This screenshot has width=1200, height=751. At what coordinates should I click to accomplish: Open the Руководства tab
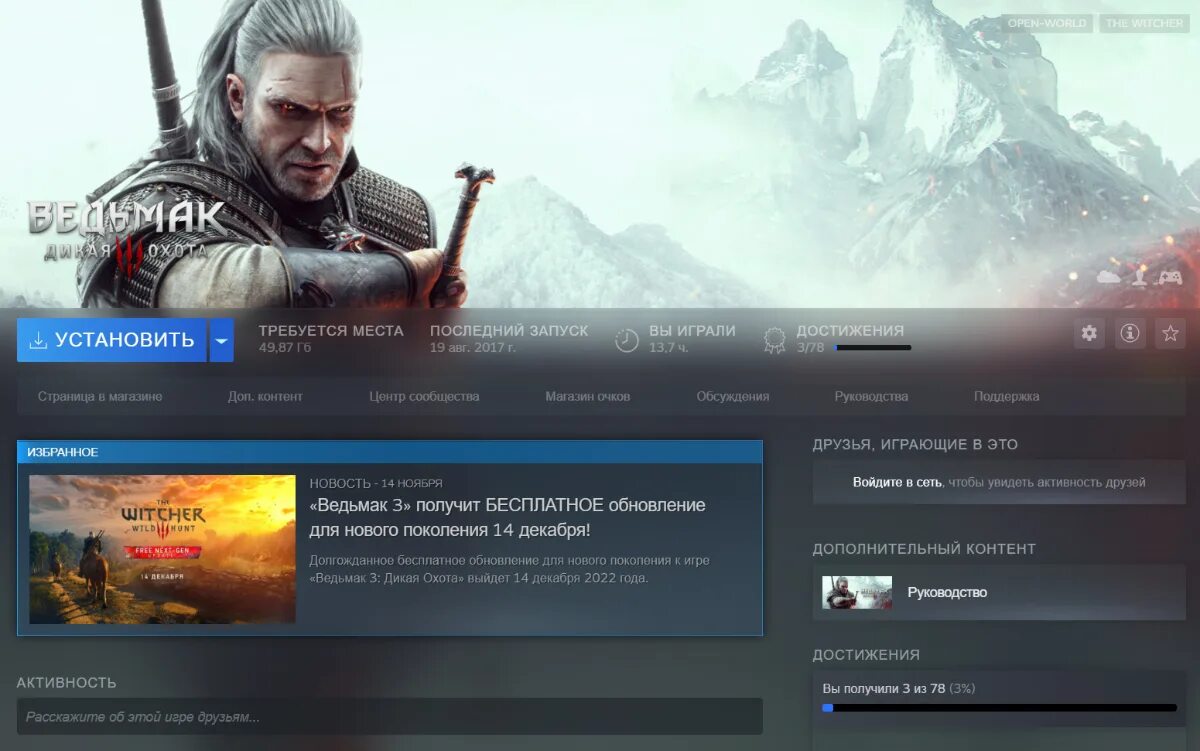871,396
